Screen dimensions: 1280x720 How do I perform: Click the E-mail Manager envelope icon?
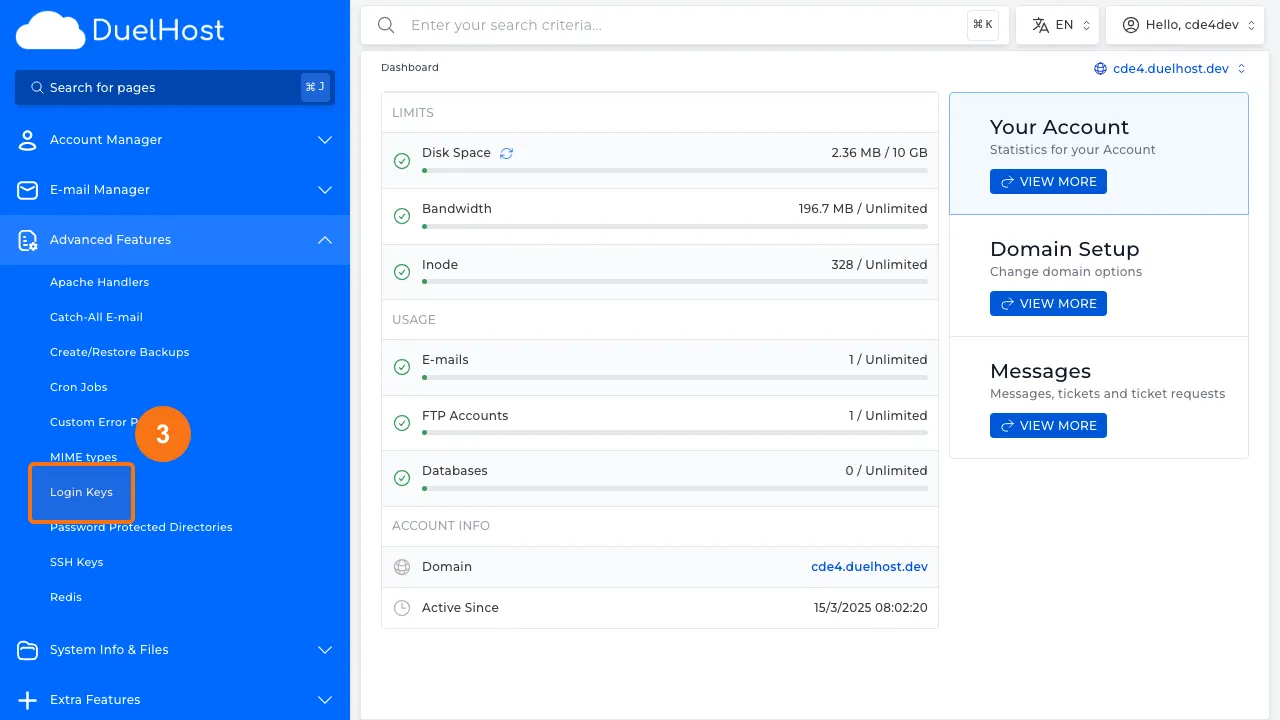click(27, 190)
